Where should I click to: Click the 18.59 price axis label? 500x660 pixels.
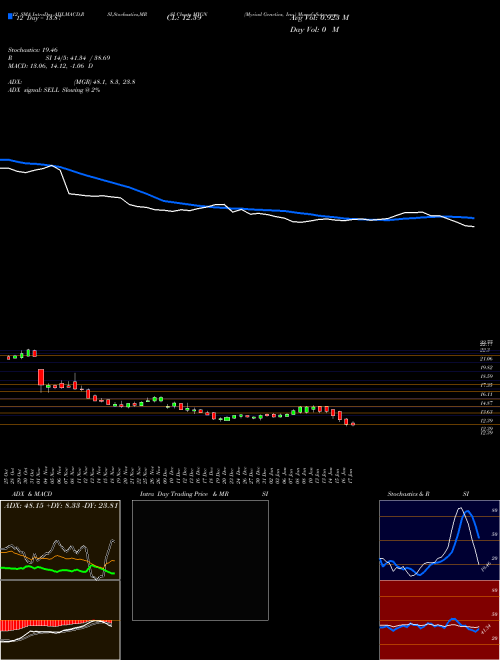coord(486,376)
